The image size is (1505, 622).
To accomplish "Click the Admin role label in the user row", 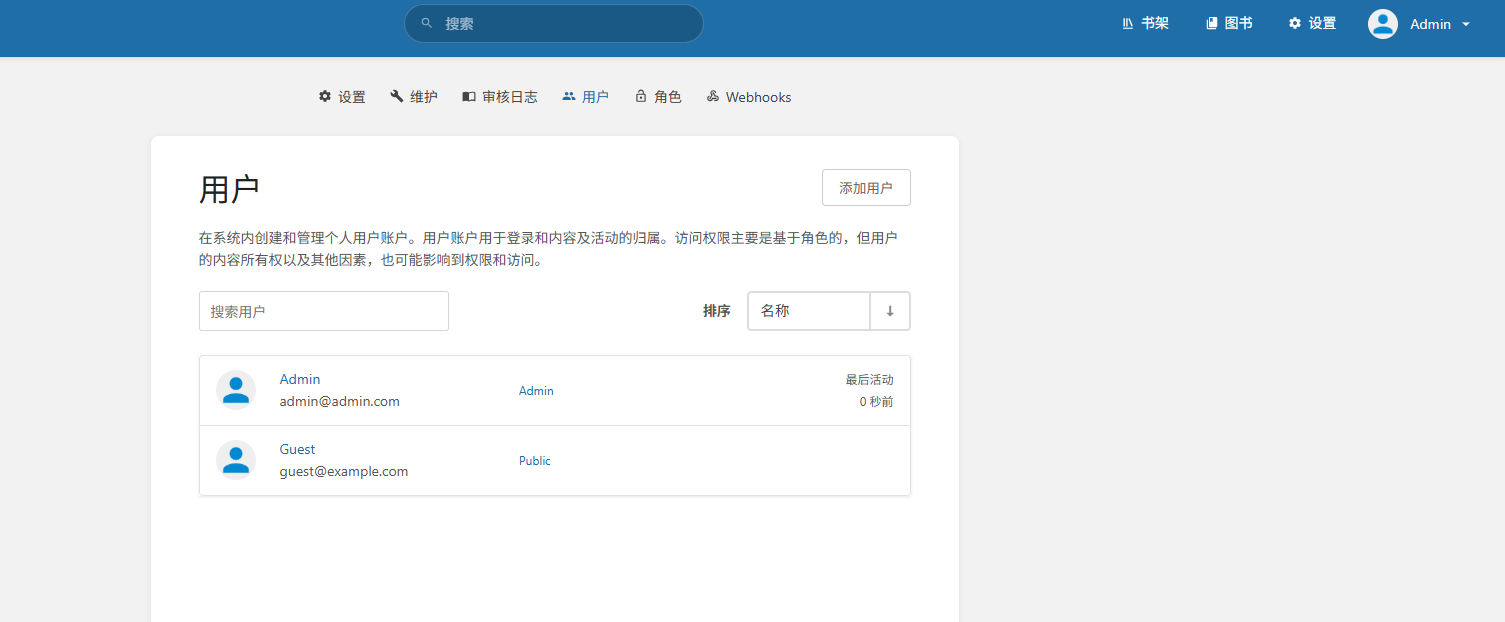I will pyautogui.click(x=536, y=391).
